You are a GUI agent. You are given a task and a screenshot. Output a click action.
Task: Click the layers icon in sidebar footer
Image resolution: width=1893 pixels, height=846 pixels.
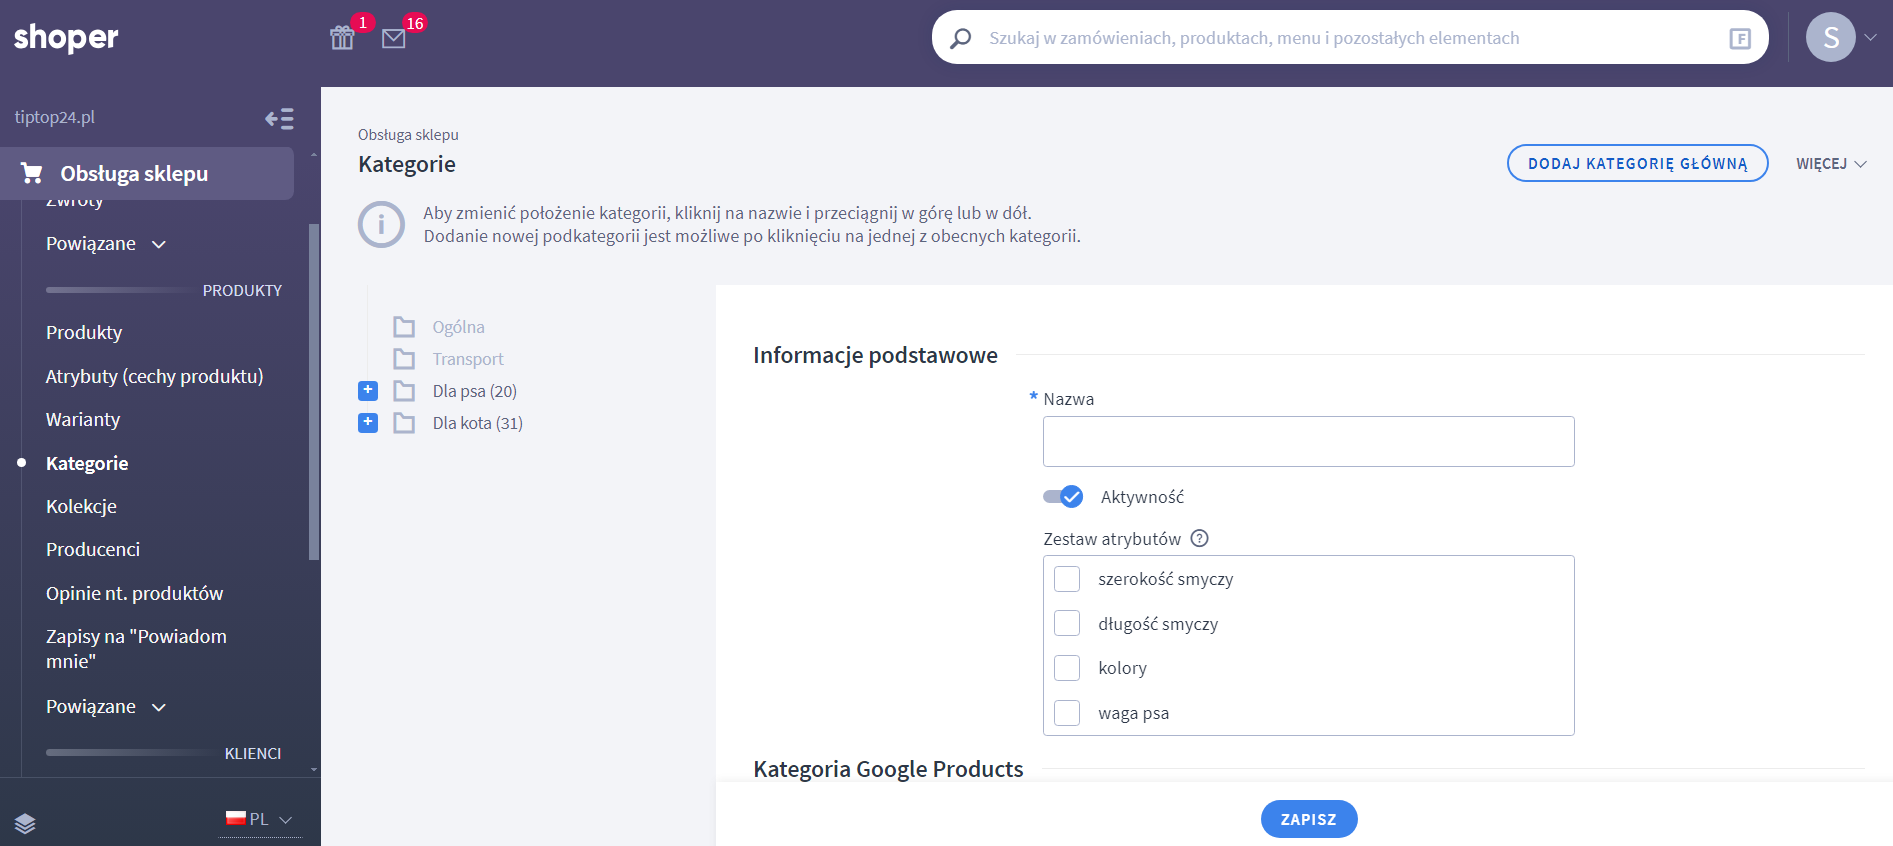point(26,823)
